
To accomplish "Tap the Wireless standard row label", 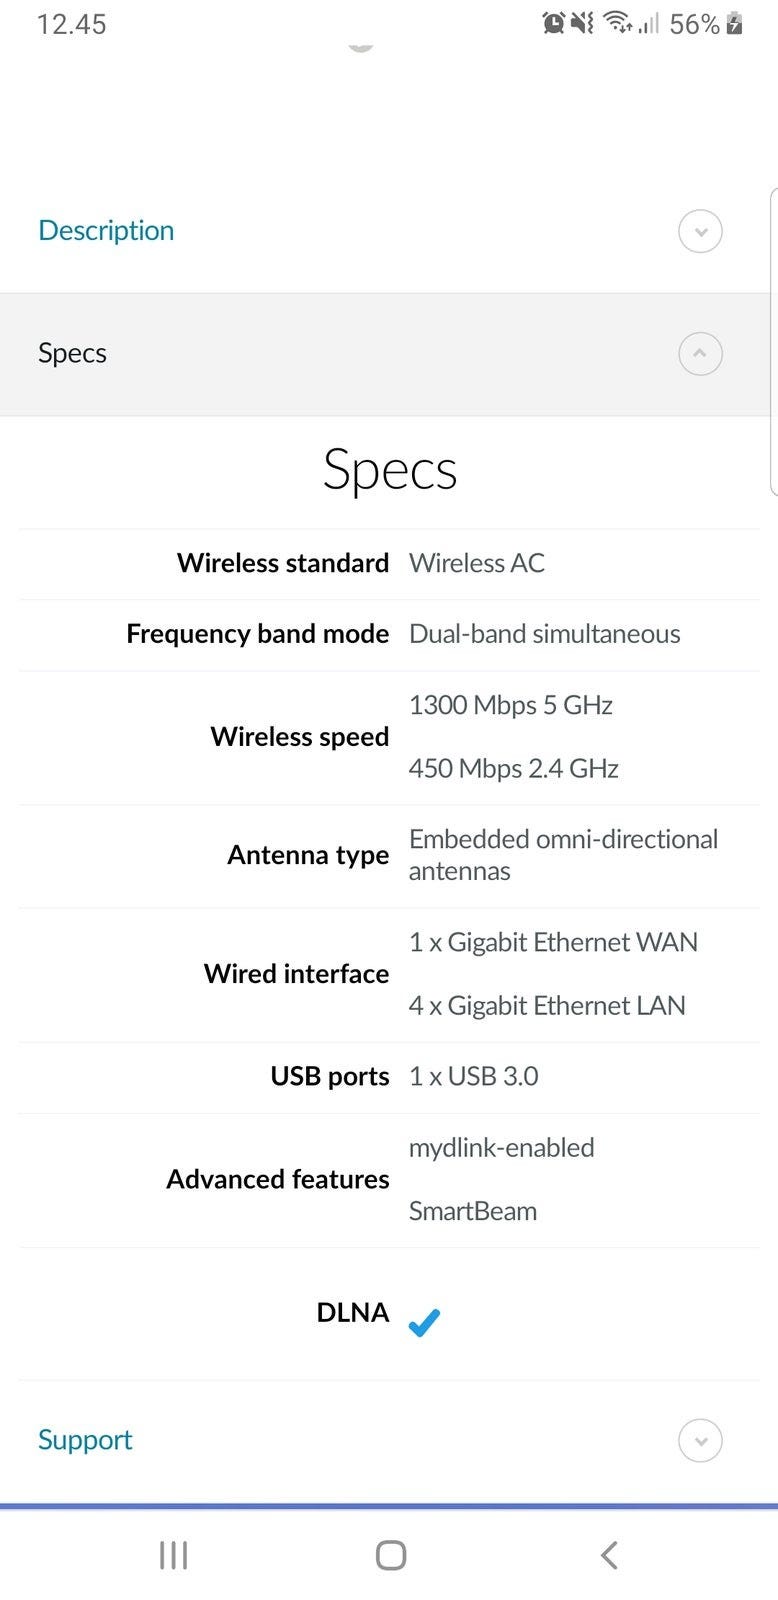I will click(x=283, y=563).
